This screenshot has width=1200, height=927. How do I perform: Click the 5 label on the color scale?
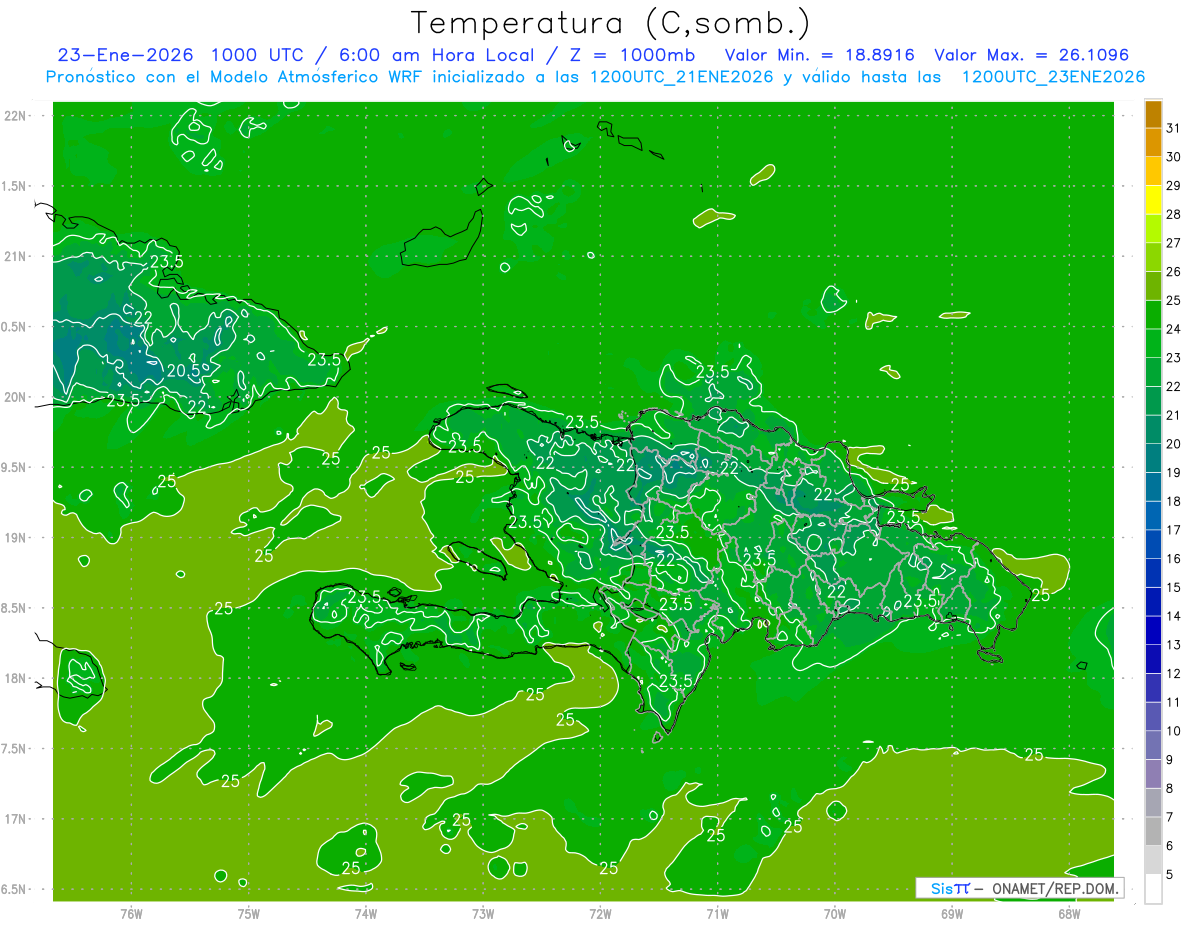[x=1170, y=875]
